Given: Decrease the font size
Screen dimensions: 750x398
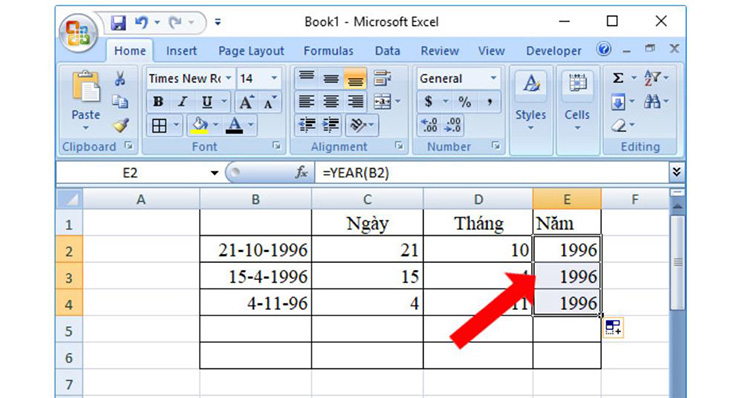Looking at the screenshot, I should [269, 102].
